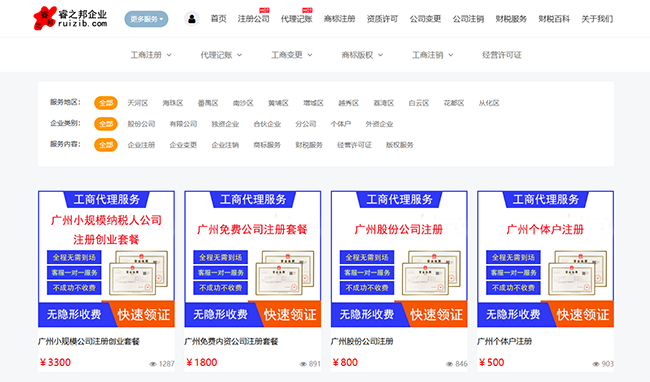Open 资质许可 in the top navigation
The width and height of the screenshot is (650, 382).
tap(382, 19)
